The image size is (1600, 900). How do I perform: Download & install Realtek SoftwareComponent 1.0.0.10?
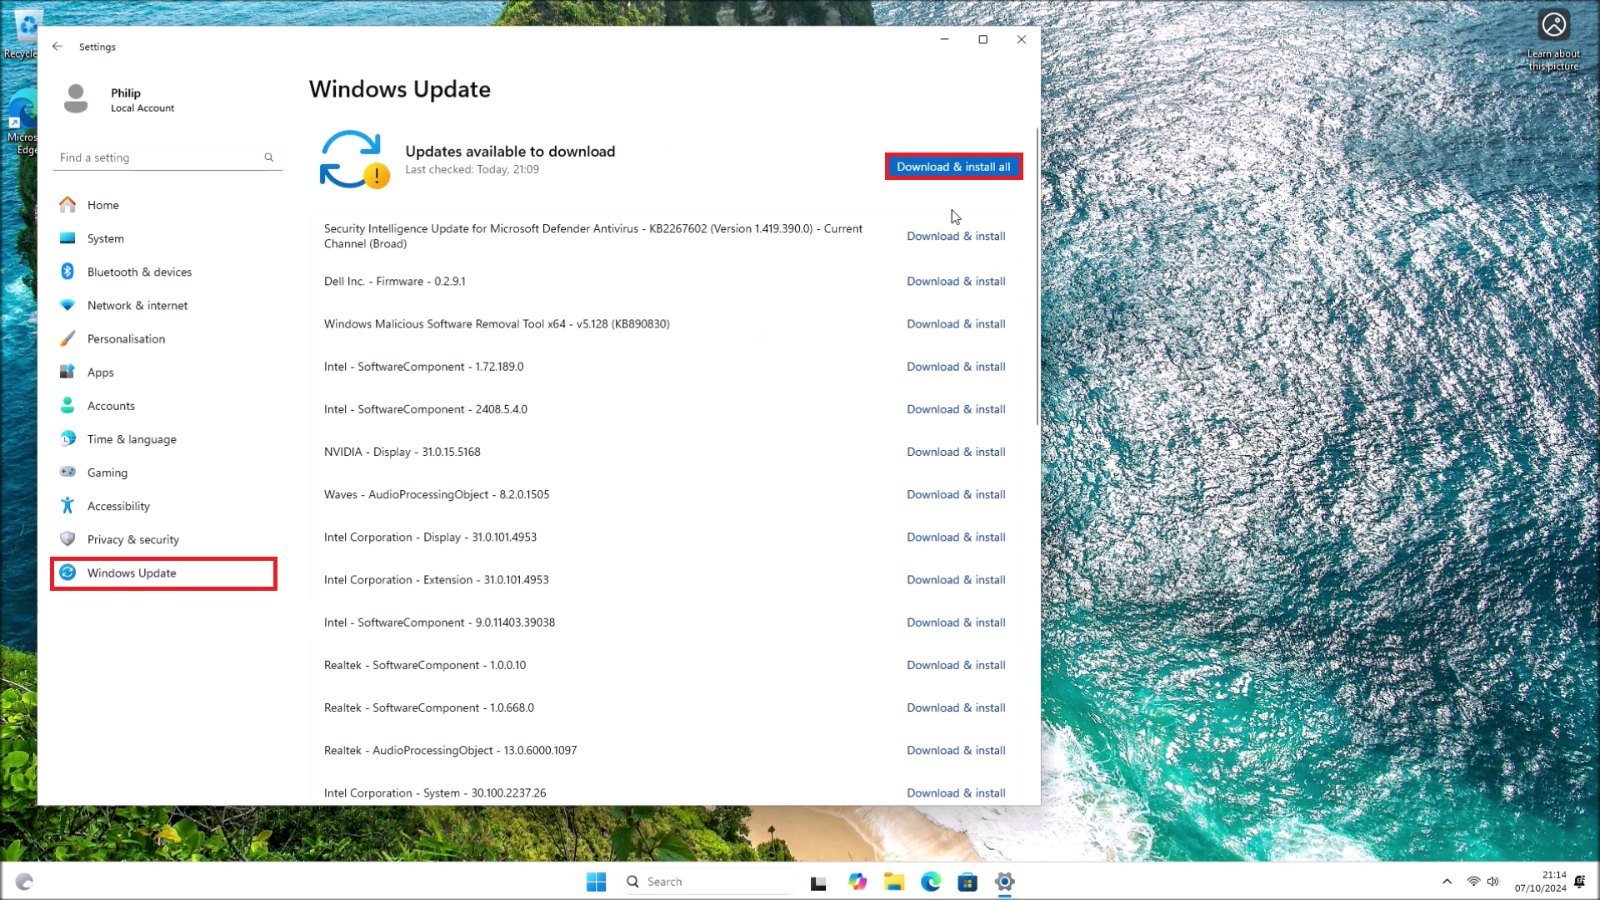pos(956,665)
